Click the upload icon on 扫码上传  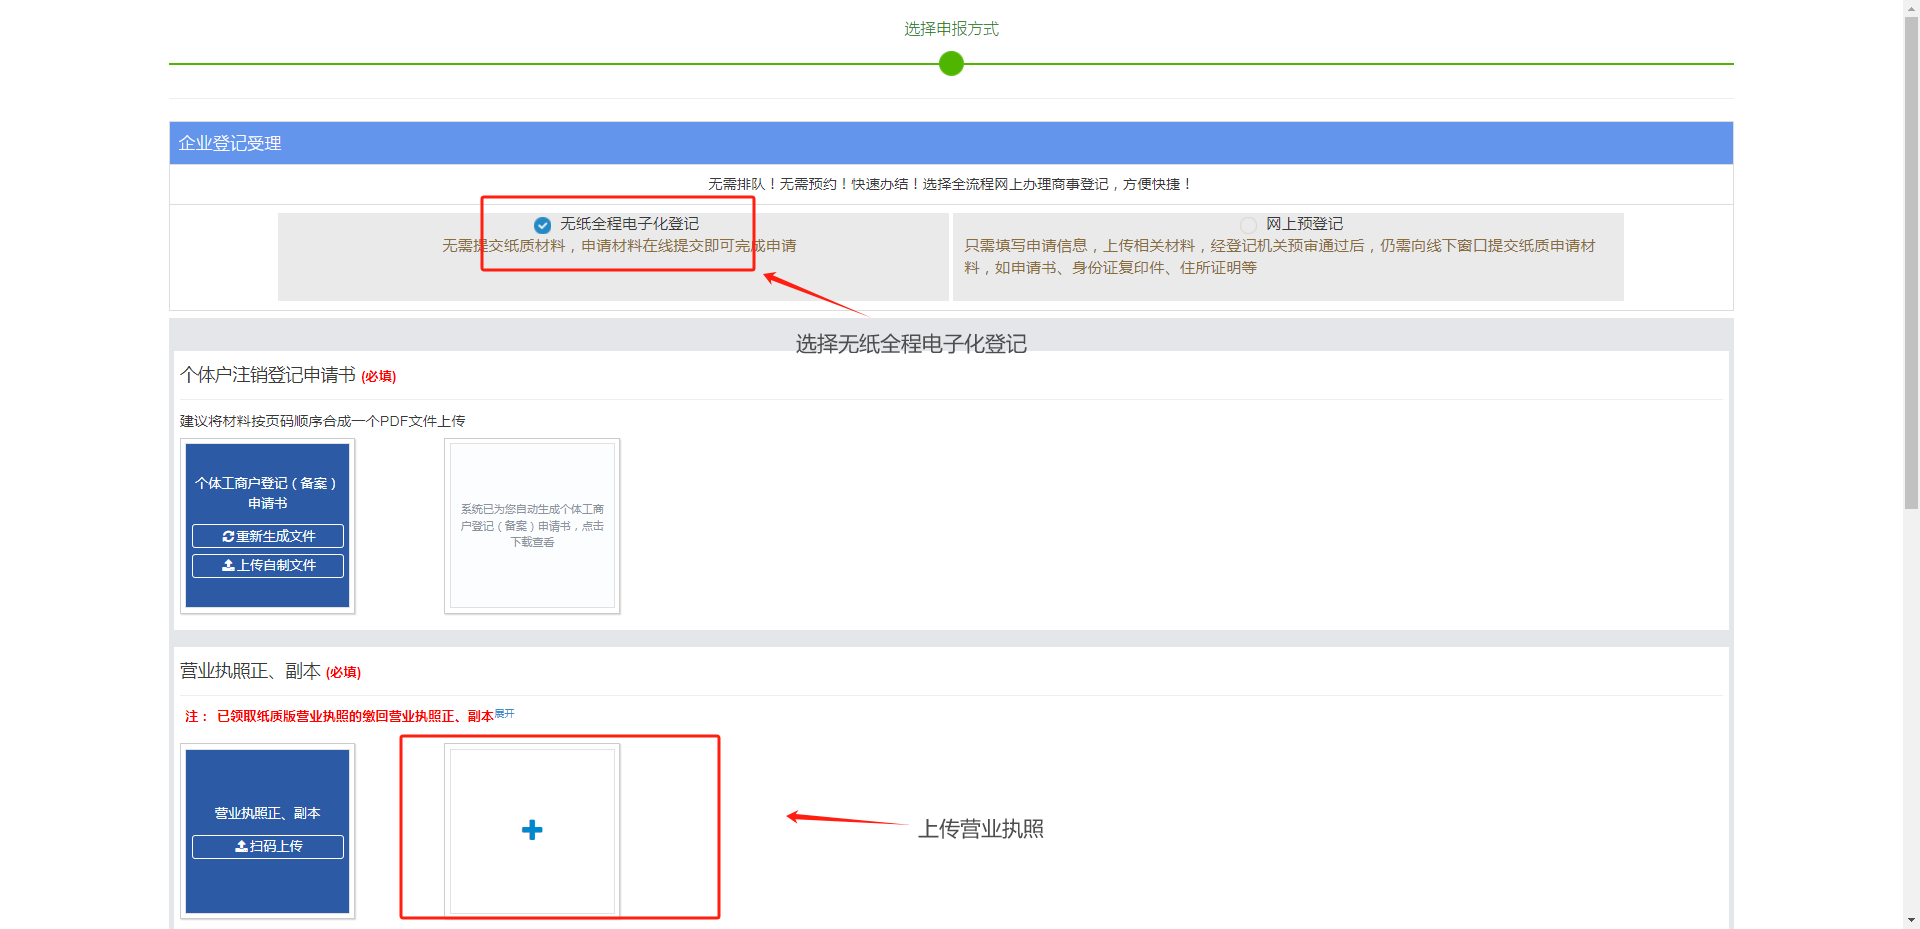[x=241, y=847]
